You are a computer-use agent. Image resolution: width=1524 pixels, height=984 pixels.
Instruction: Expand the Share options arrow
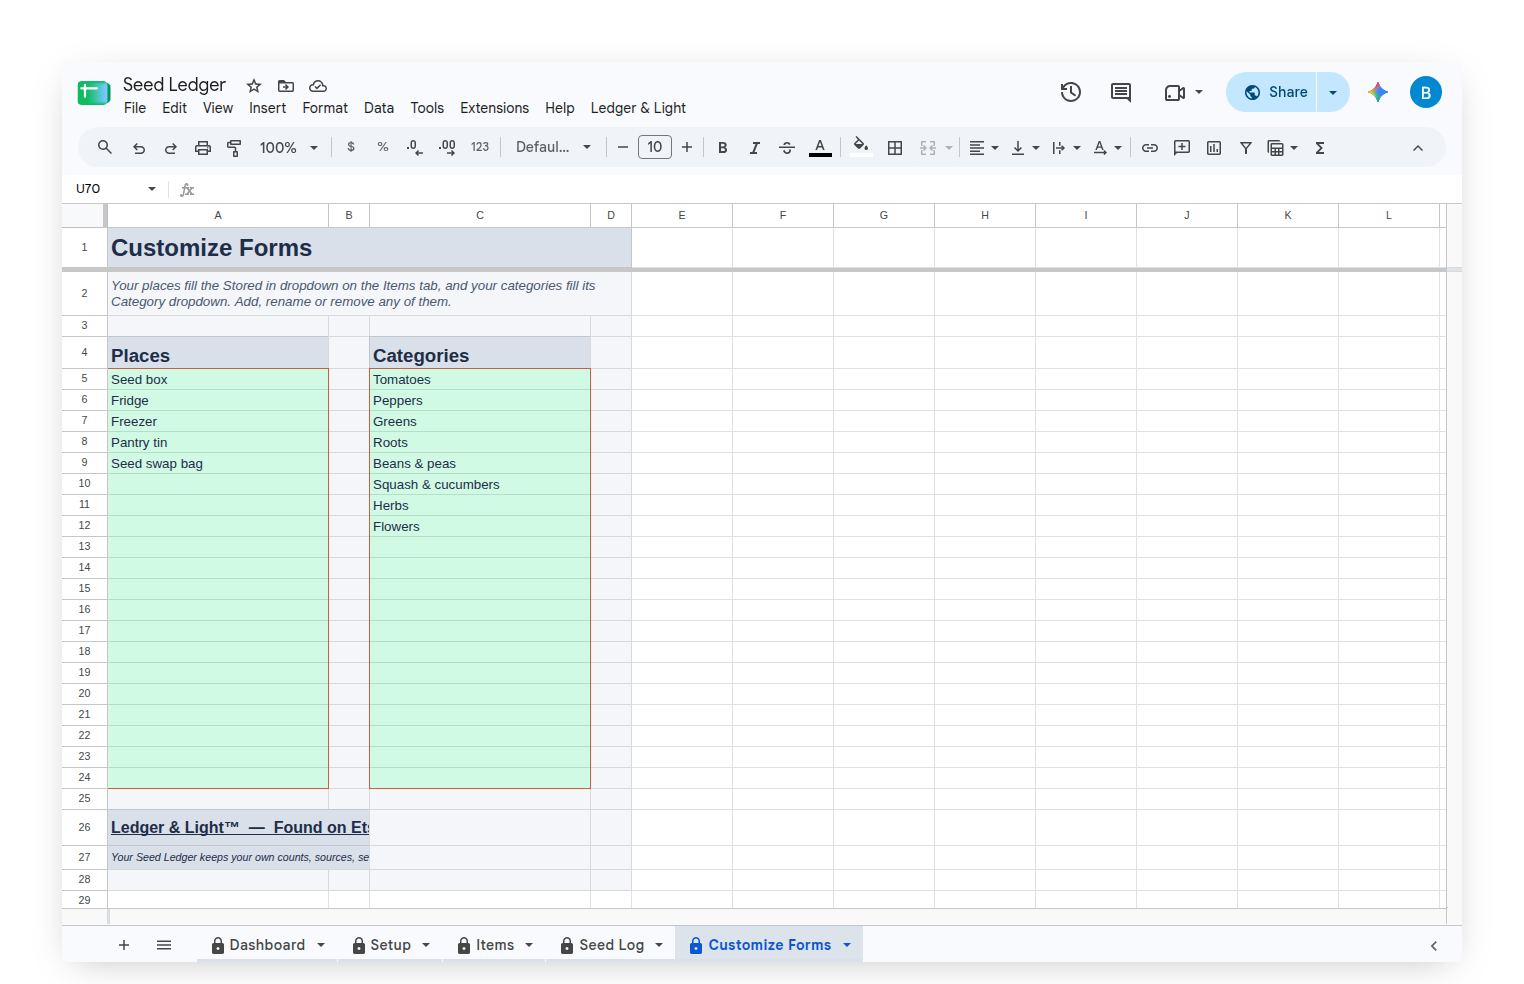(x=1333, y=92)
